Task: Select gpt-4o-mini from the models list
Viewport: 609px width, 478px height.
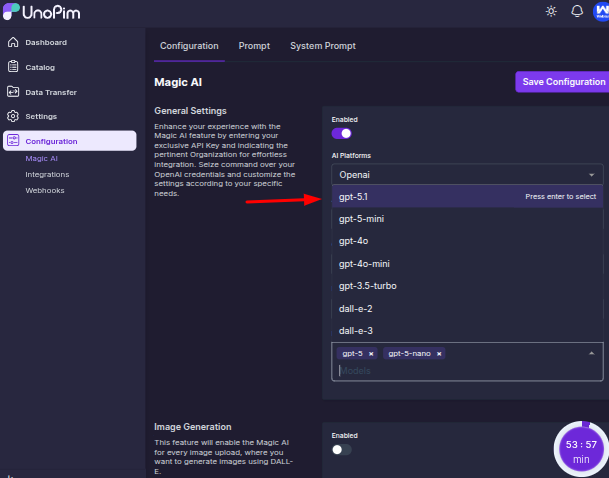Action: 467,264
